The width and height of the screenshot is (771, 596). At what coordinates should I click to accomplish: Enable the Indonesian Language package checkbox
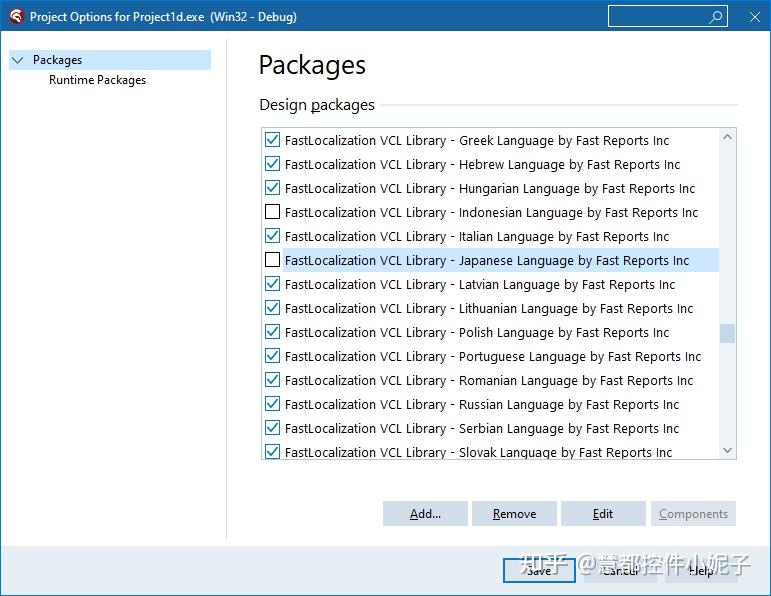pos(272,212)
